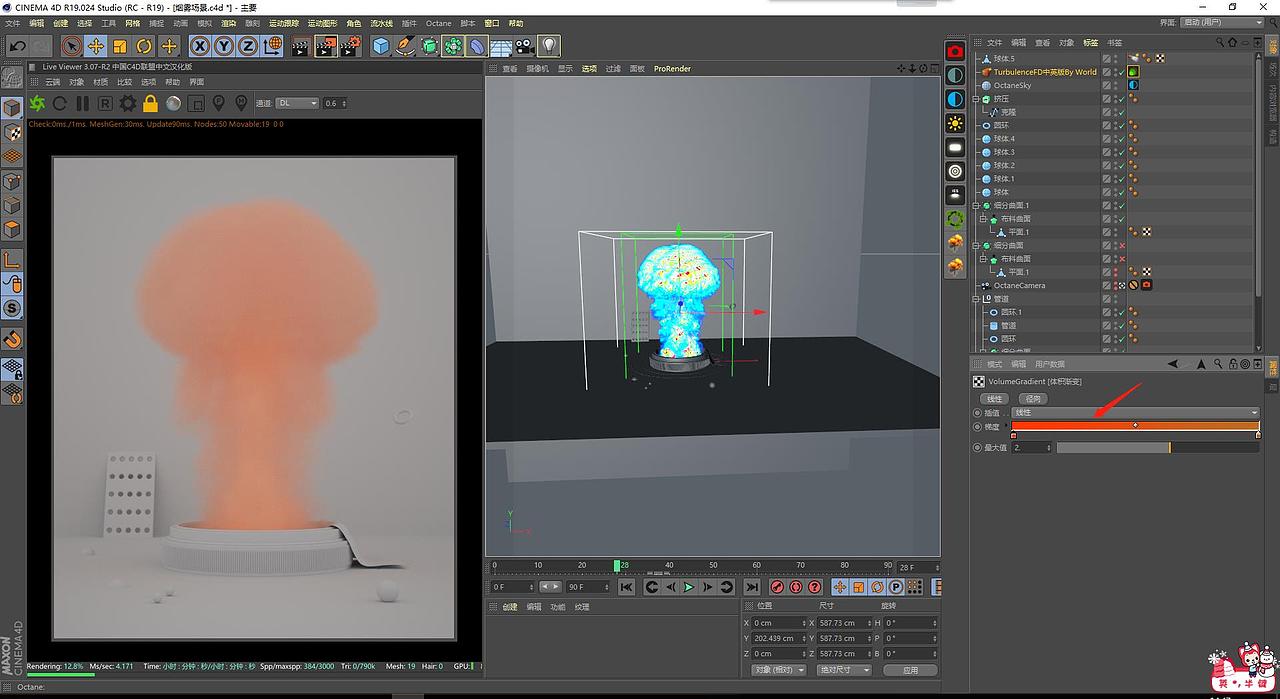Open the 插值 dropdown set to 线性

click(1135, 412)
